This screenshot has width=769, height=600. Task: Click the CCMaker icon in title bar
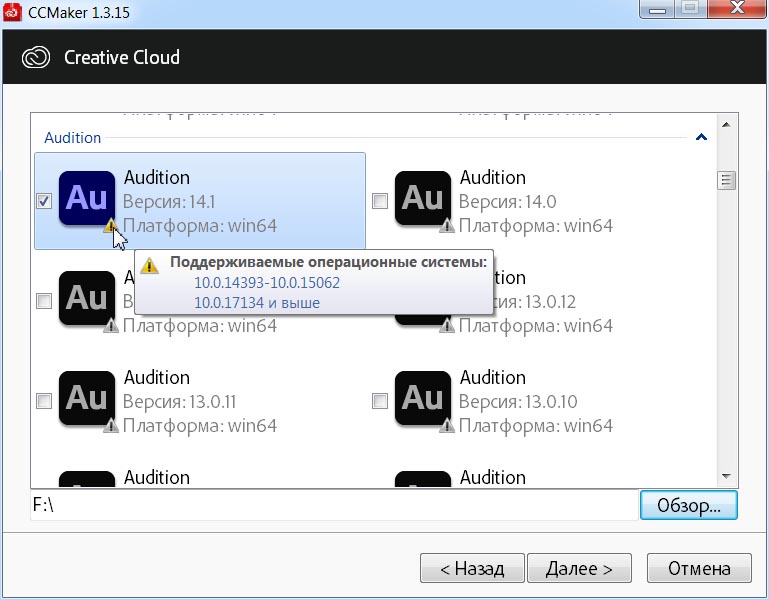(12, 11)
